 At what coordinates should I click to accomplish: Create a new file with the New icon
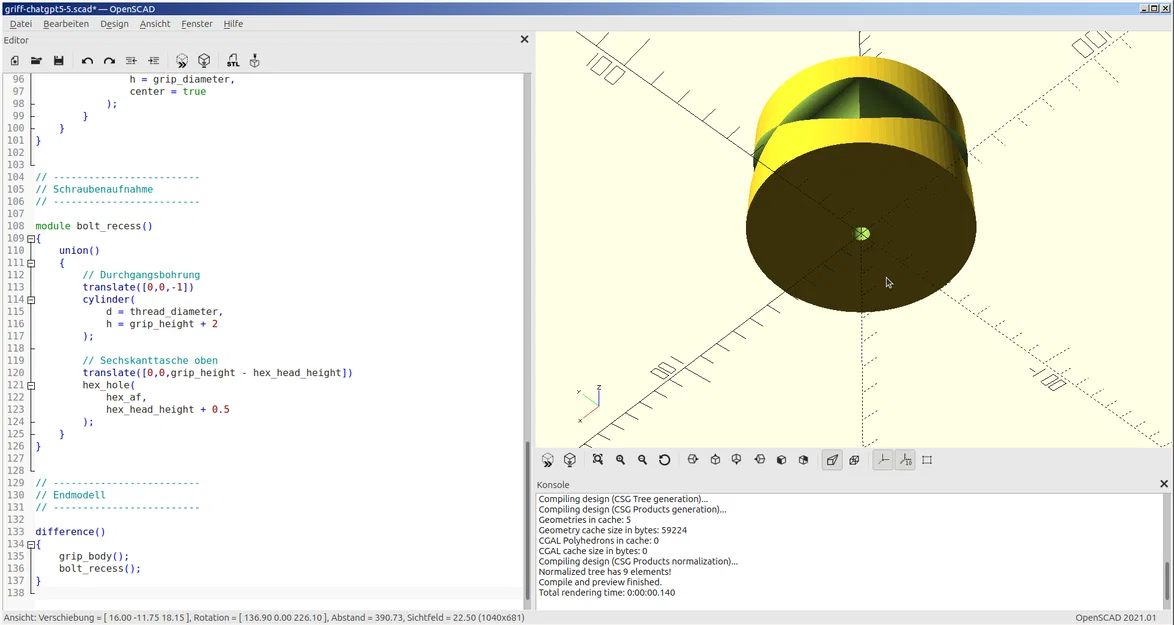[x=14, y=61]
